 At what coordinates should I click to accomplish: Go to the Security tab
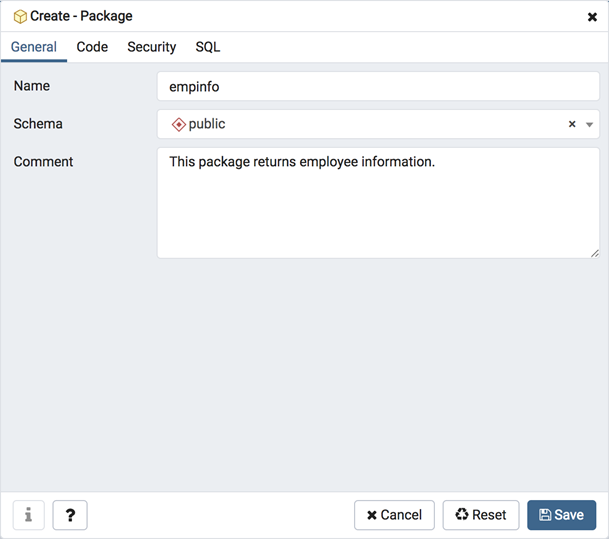click(151, 47)
